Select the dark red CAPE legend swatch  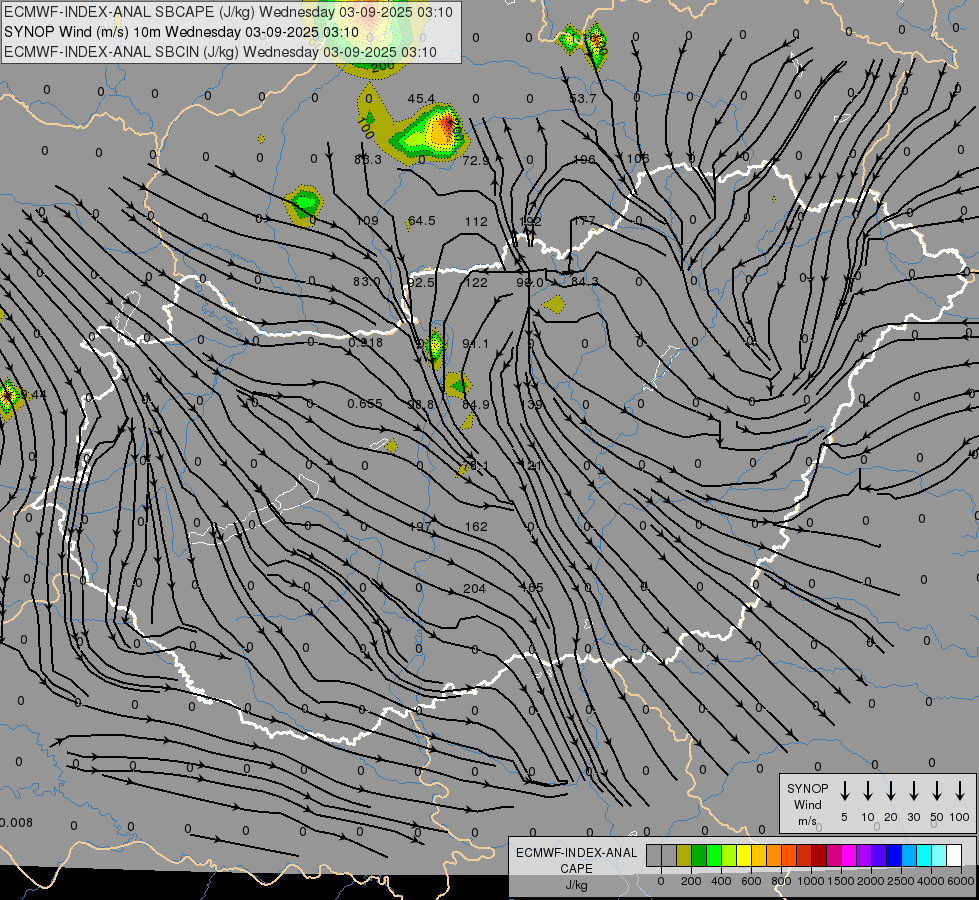(x=819, y=855)
